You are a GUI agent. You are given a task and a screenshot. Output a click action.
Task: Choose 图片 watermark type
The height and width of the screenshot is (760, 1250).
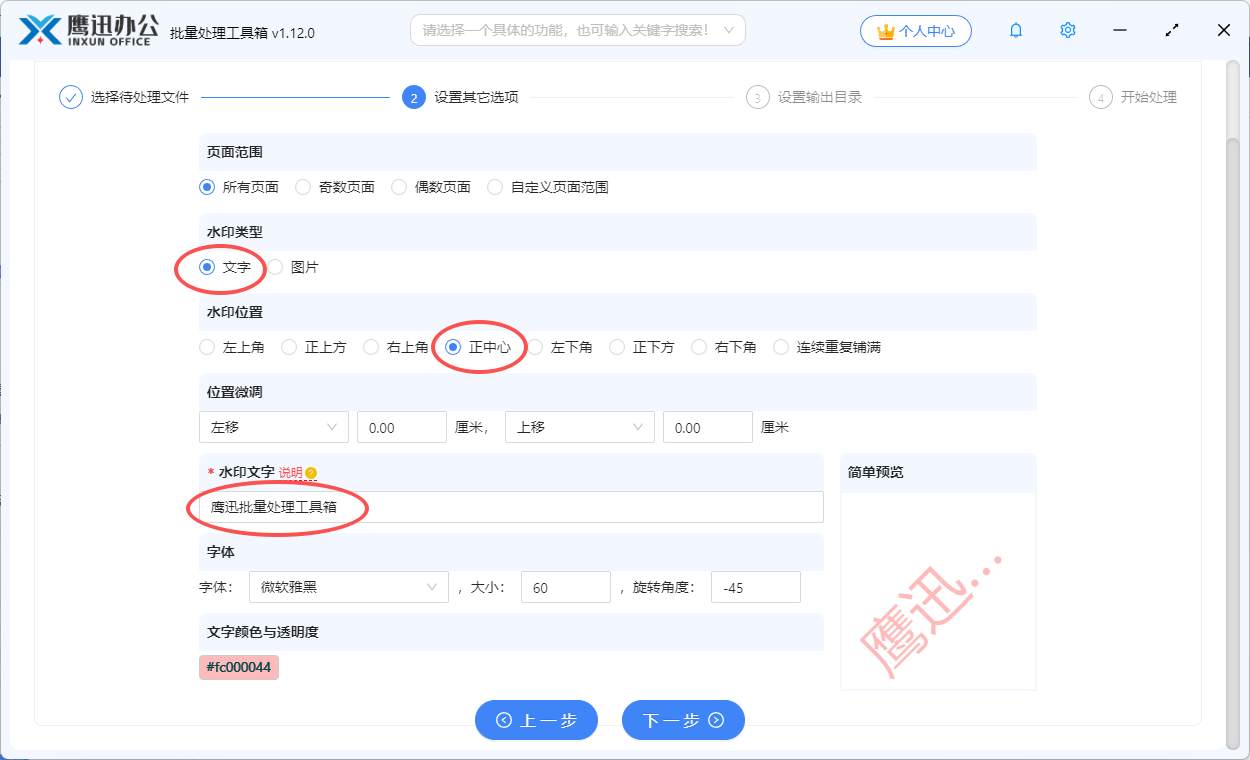pyautogui.click(x=293, y=267)
